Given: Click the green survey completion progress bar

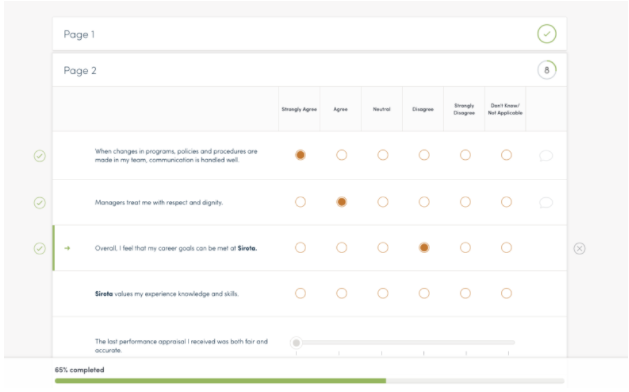Looking at the screenshot, I should [x=220, y=381].
